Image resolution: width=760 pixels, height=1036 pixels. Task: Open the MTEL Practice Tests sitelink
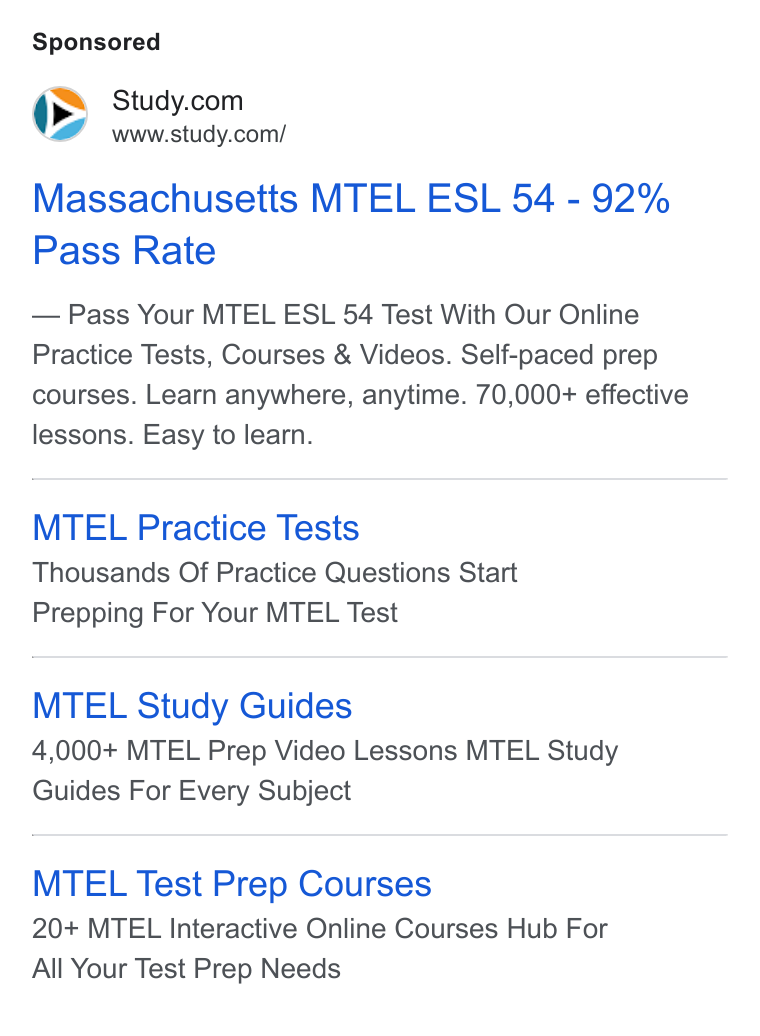(196, 527)
